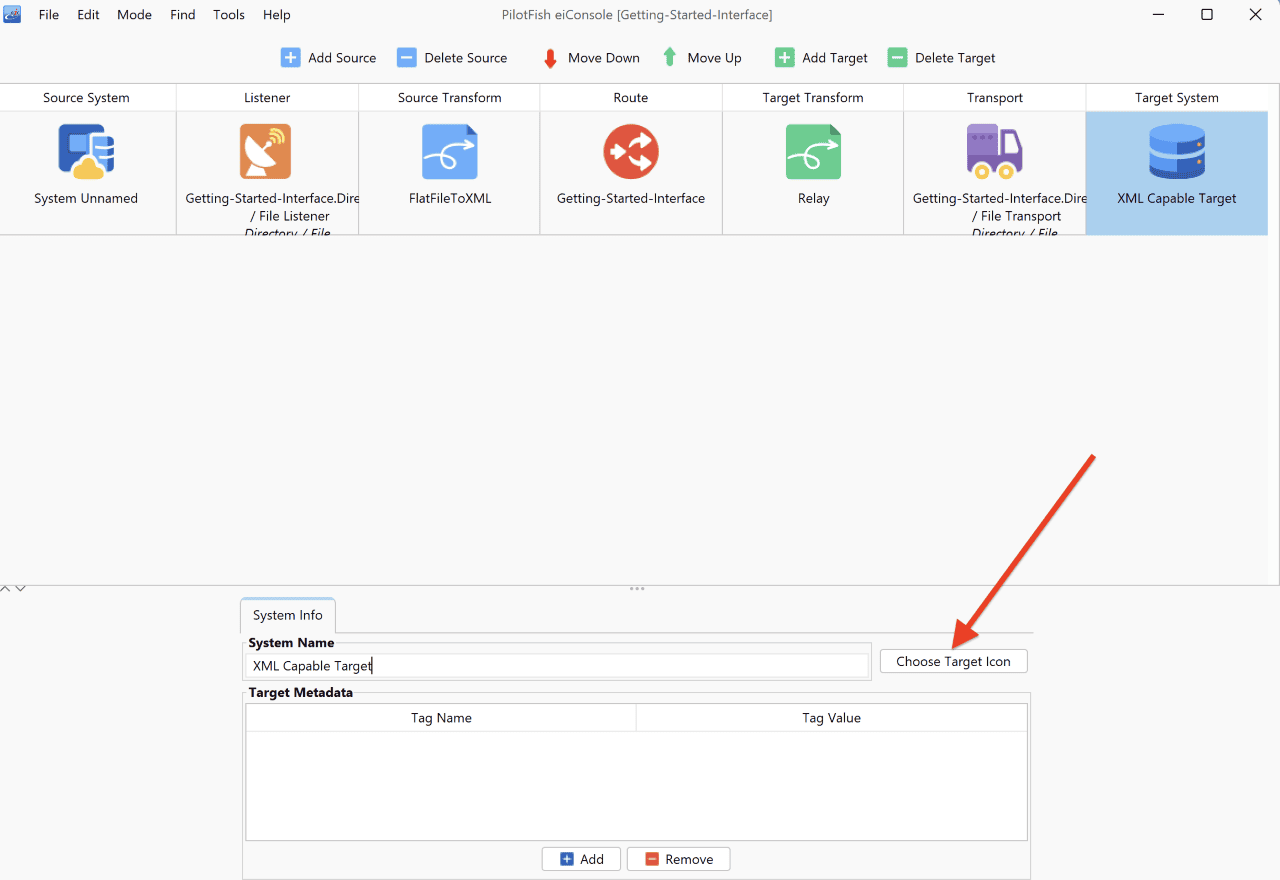1280x880 pixels.
Task: Click the Relay label
Action: pos(813,199)
